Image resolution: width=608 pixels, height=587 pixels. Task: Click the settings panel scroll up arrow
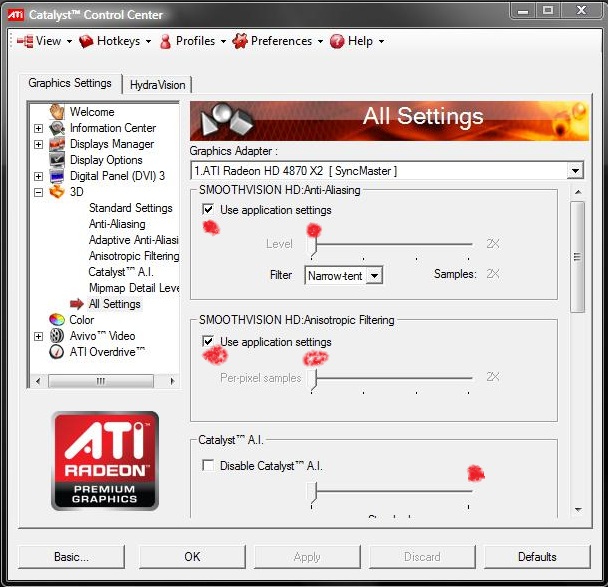click(x=578, y=192)
